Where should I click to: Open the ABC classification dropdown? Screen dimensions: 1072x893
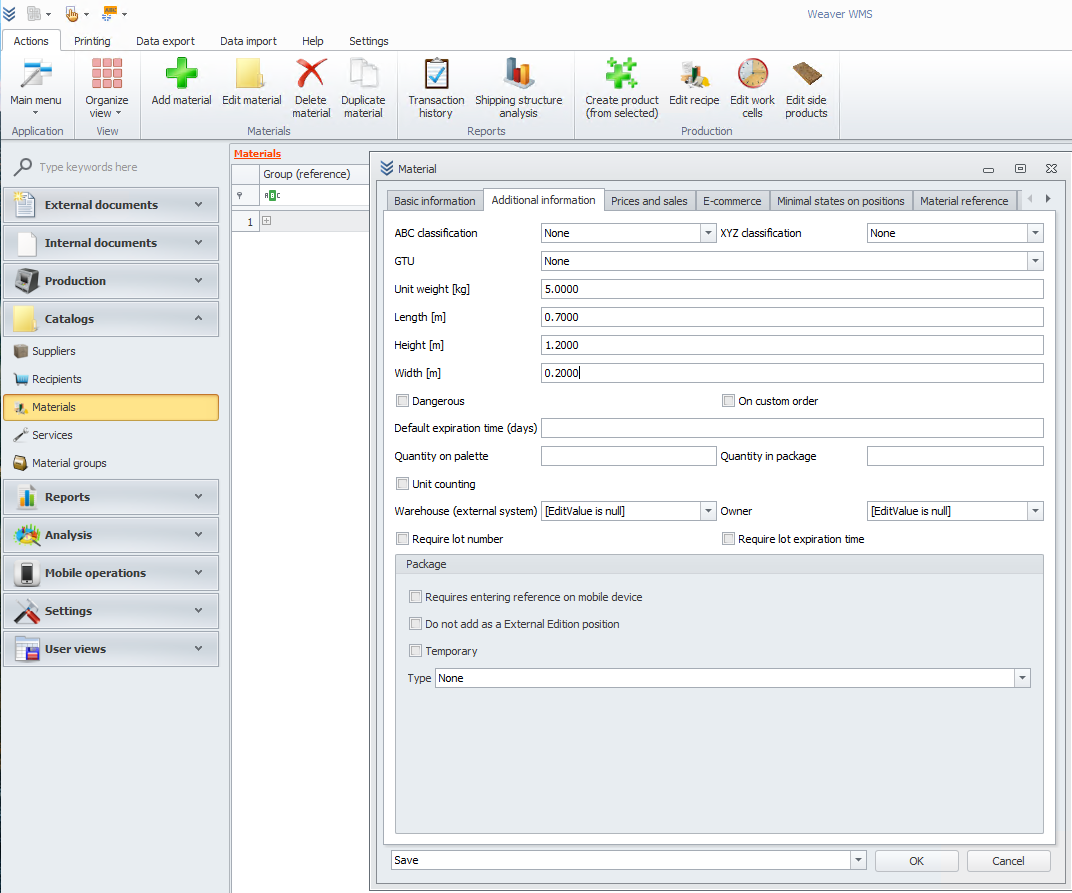[x=708, y=233]
